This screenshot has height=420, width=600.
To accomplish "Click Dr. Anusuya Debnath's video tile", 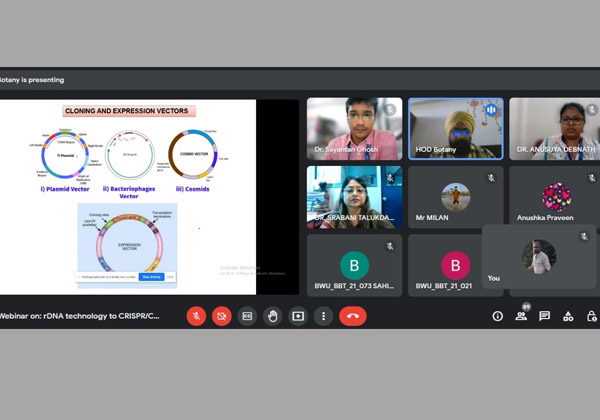I will [x=554, y=129].
